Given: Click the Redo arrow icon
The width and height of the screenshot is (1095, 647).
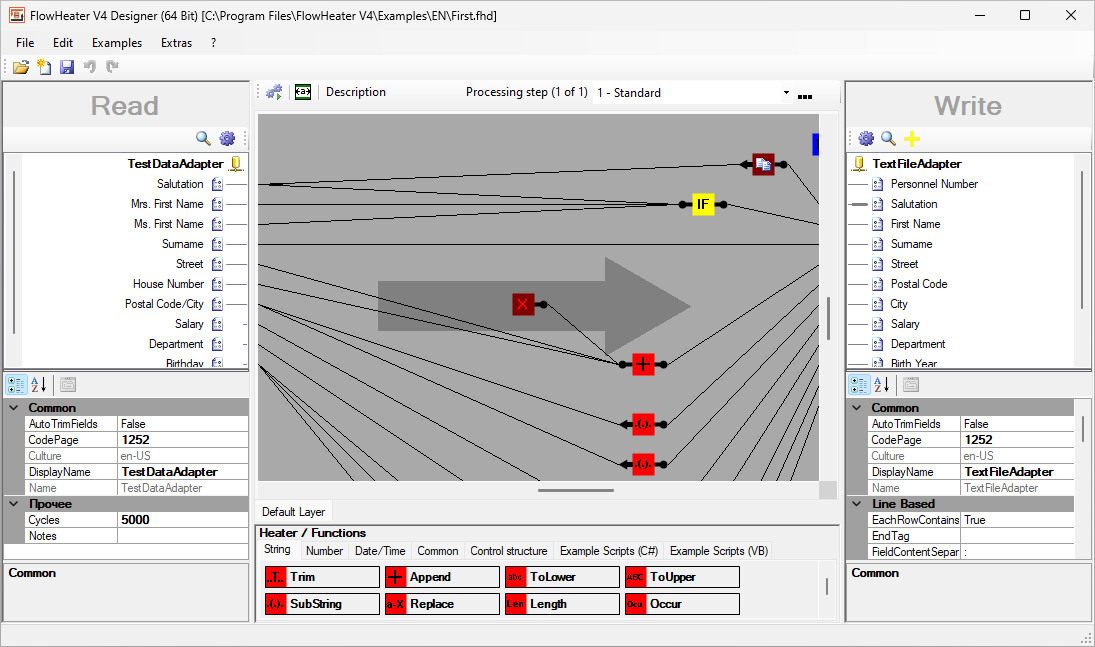Looking at the screenshot, I should (x=112, y=66).
